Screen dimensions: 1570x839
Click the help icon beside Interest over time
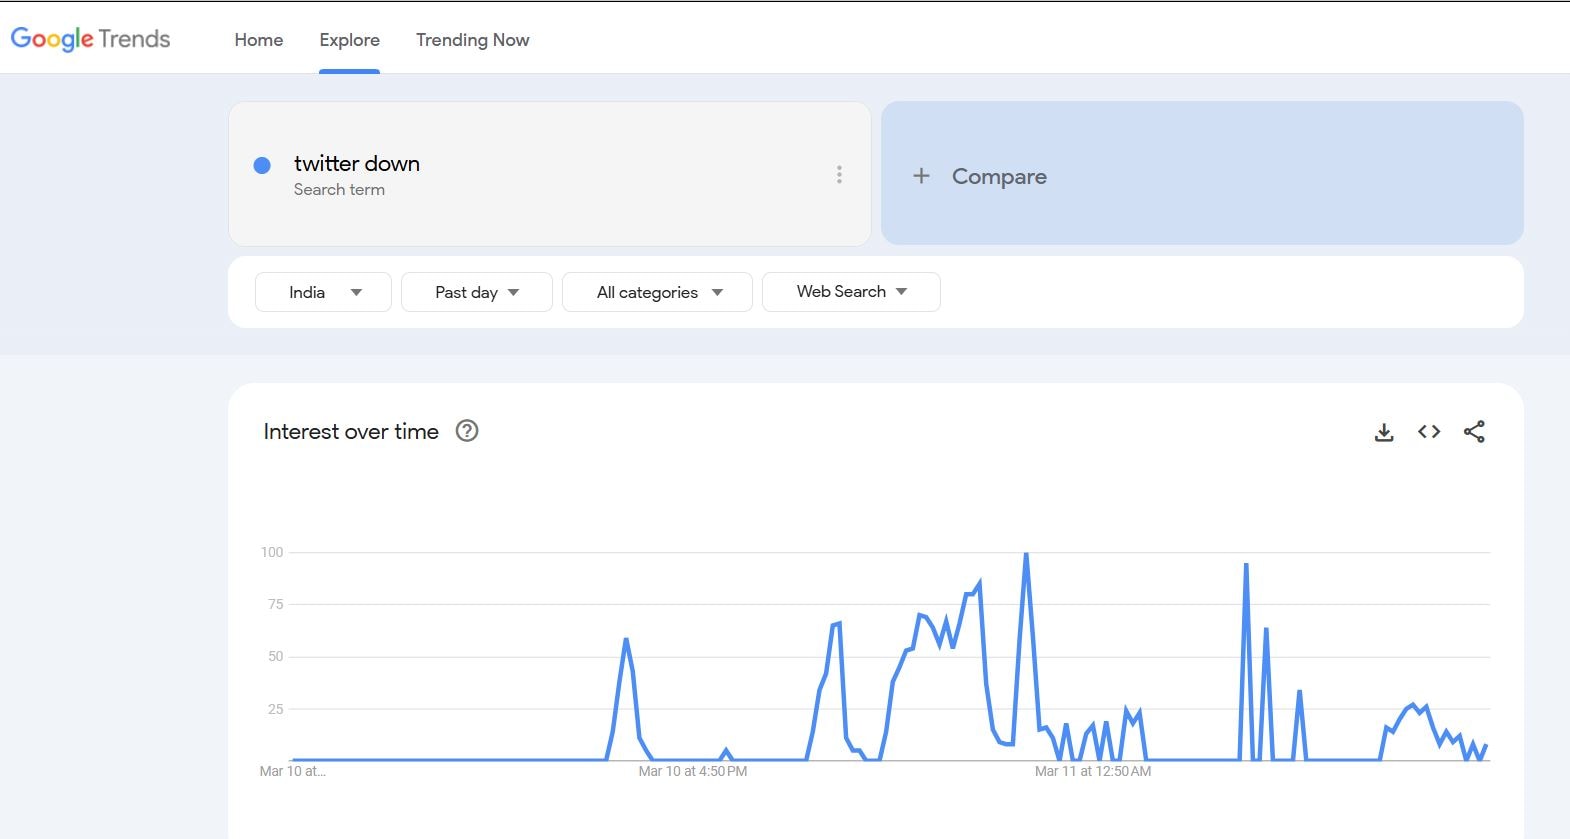(467, 431)
